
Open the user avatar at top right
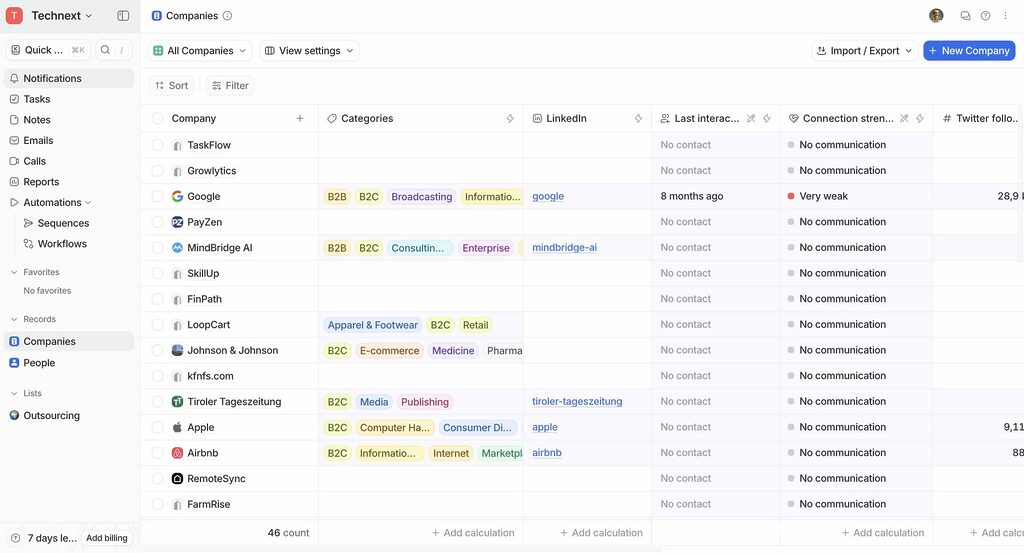(936, 16)
